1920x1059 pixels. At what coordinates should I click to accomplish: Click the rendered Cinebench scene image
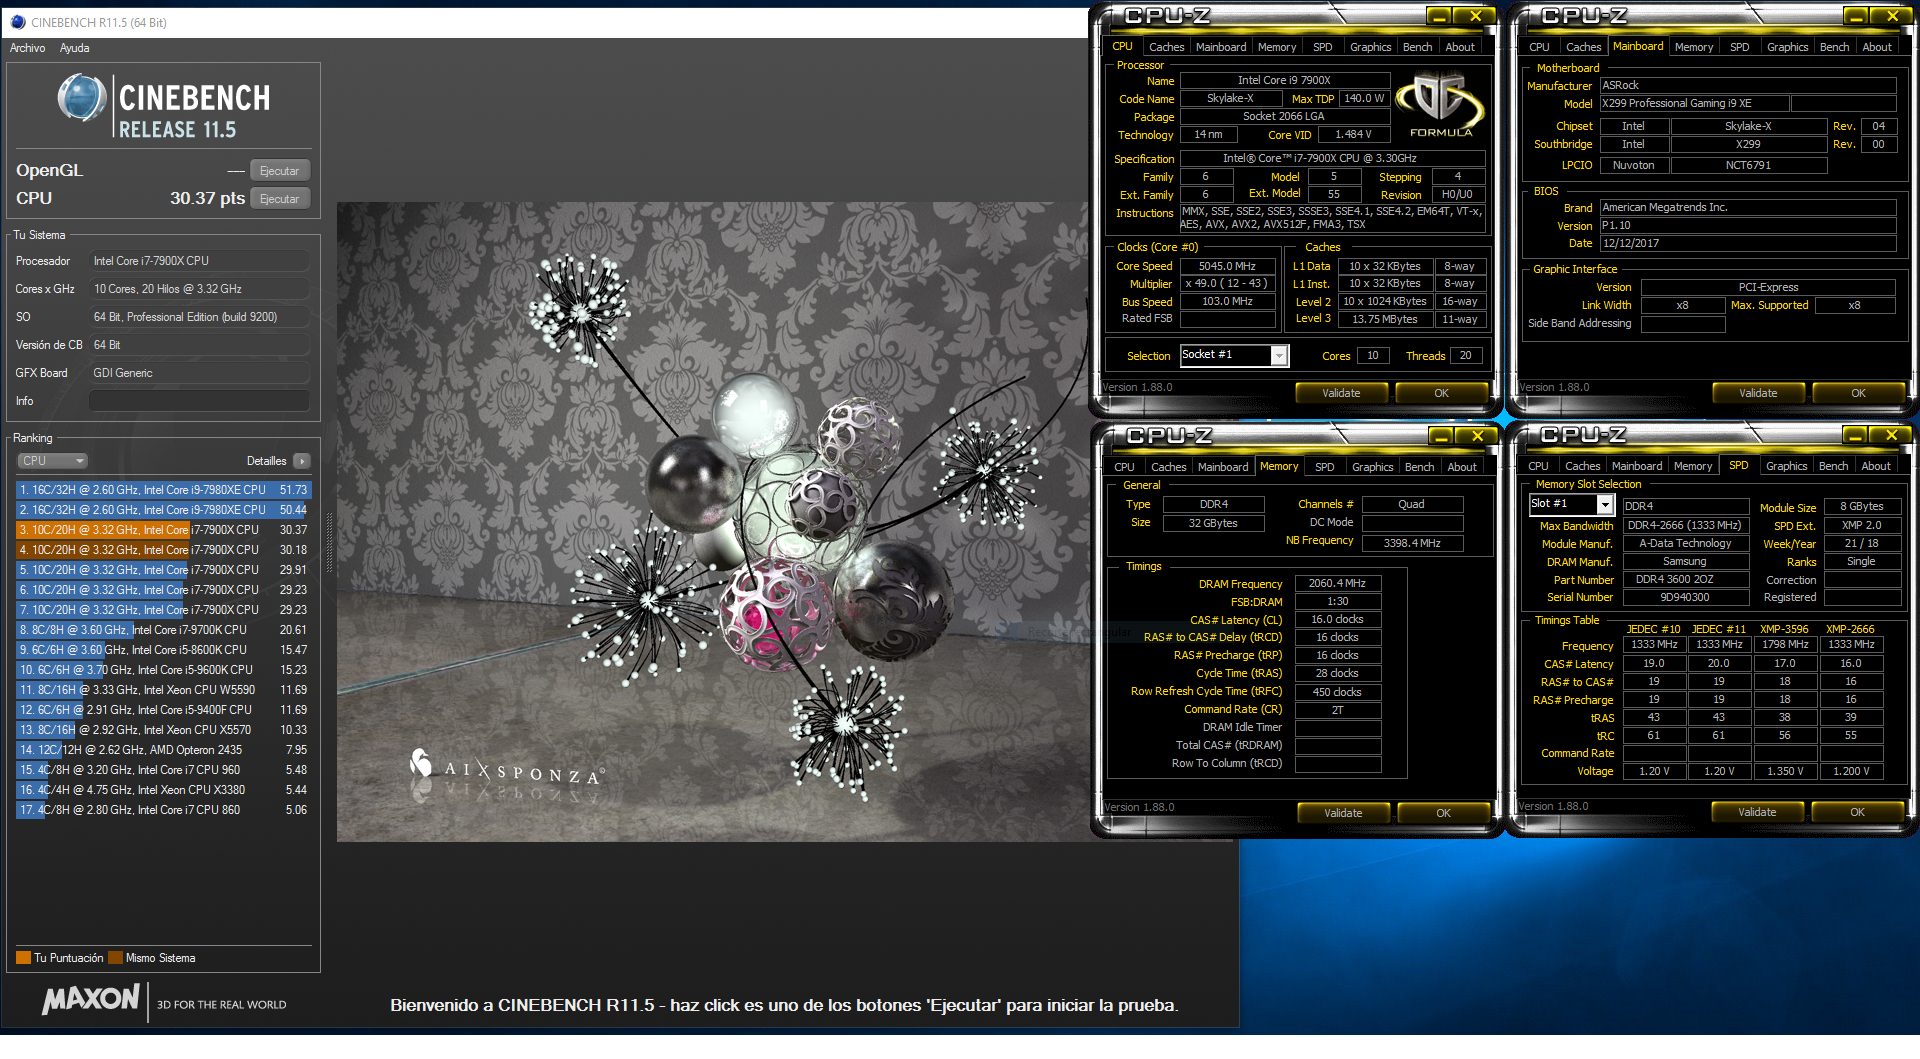click(x=712, y=522)
